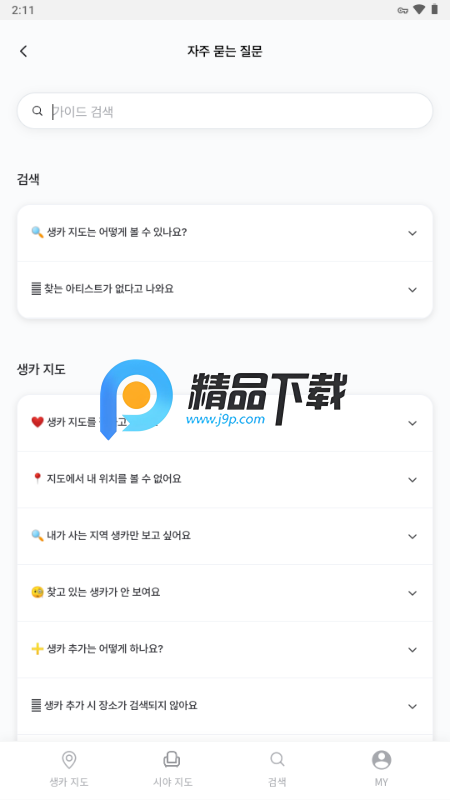The height and width of the screenshot is (800, 450).
Task: Open question '지도에서 내 위치를 볼 수 없어요'
Action: [225, 480]
